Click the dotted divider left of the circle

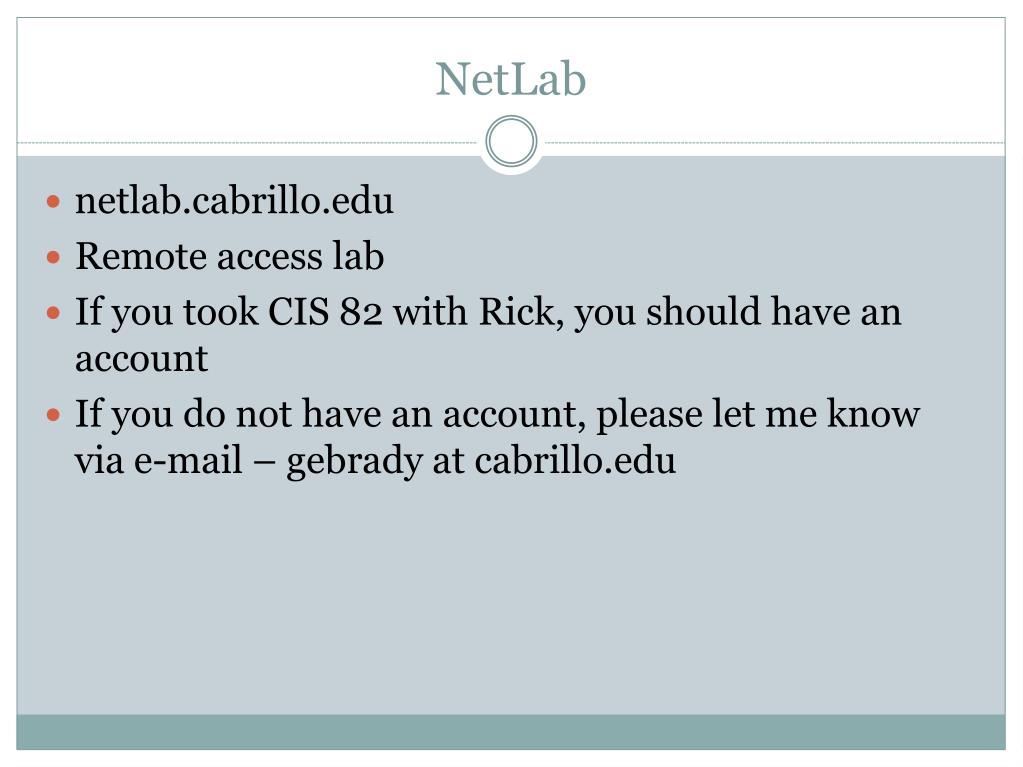(x=248, y=142)
